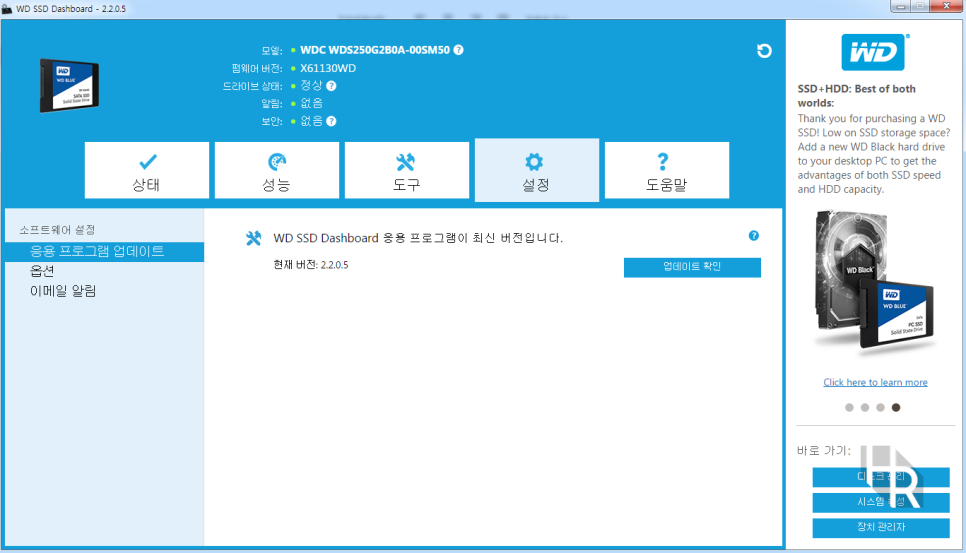The height and width of the screenshot is (553, 966).
Task: Click the 업데이트 확인 button
Action: (x=692, y=267)
